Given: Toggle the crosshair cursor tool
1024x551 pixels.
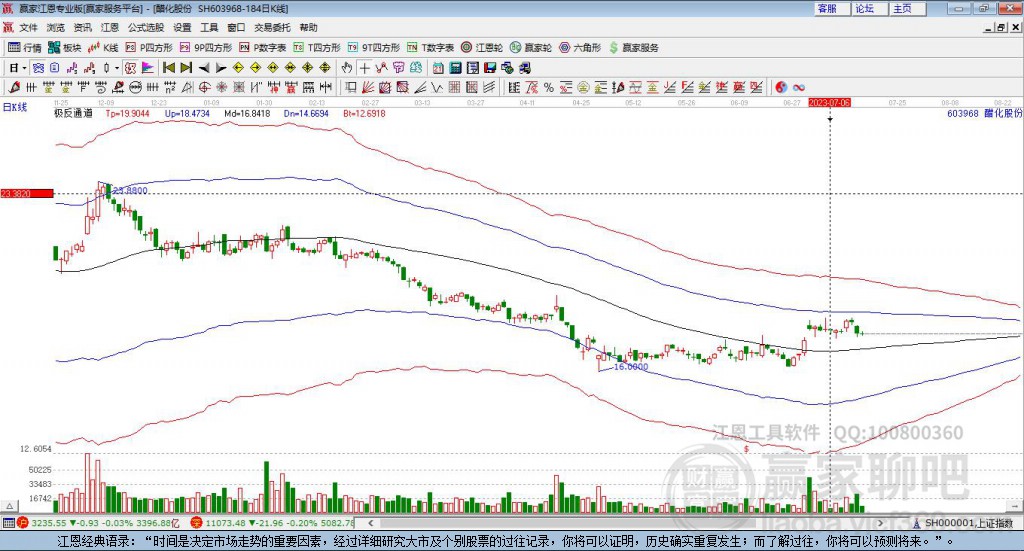Looking at the screenshot, I should (x=364, y=68).
